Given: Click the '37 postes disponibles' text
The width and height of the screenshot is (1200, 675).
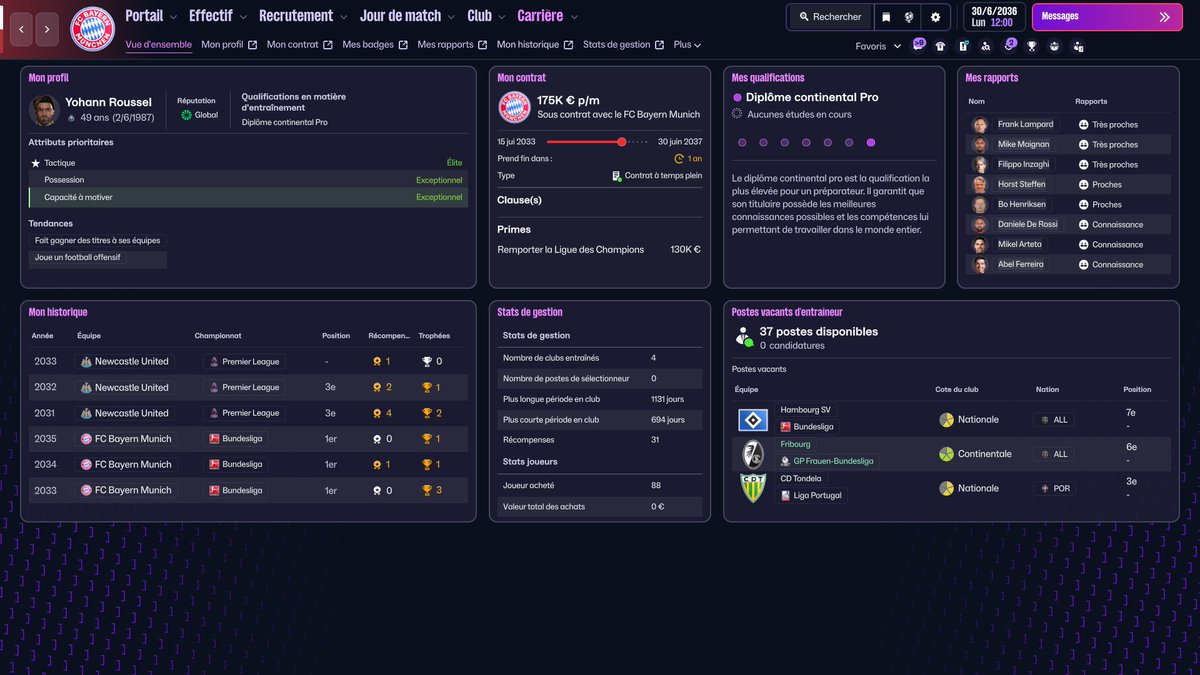Looking at the screenshot, I should point(819,332).
